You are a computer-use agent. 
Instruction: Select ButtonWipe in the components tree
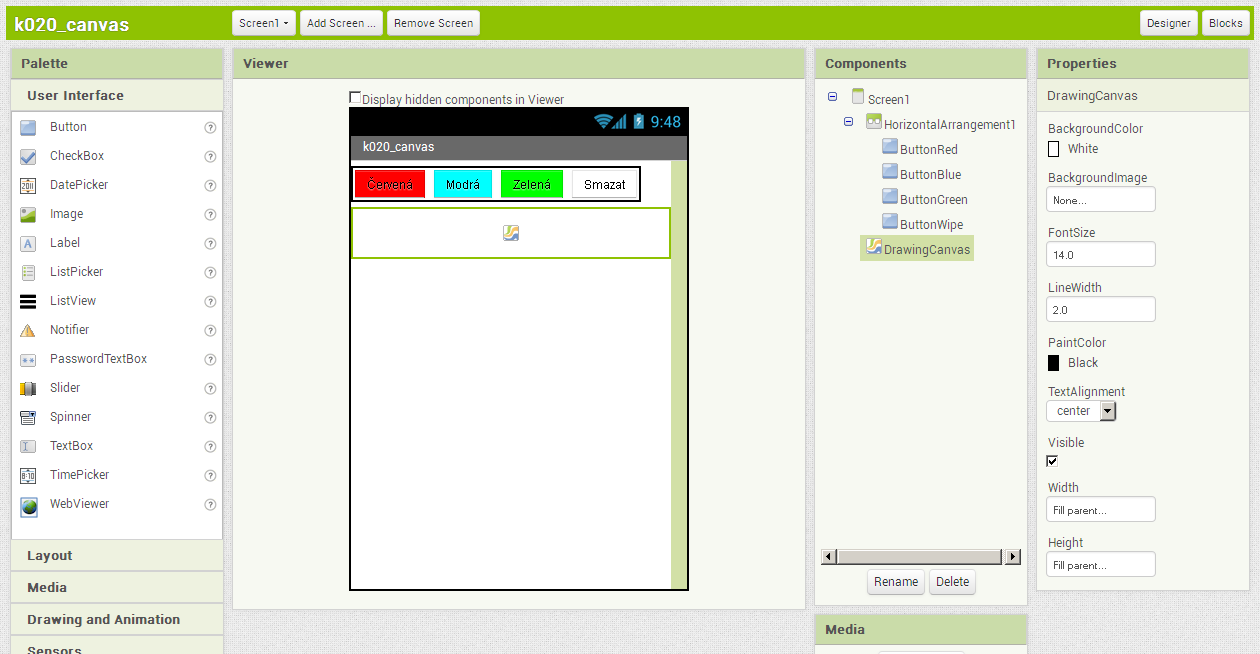[x=923, y=224]
